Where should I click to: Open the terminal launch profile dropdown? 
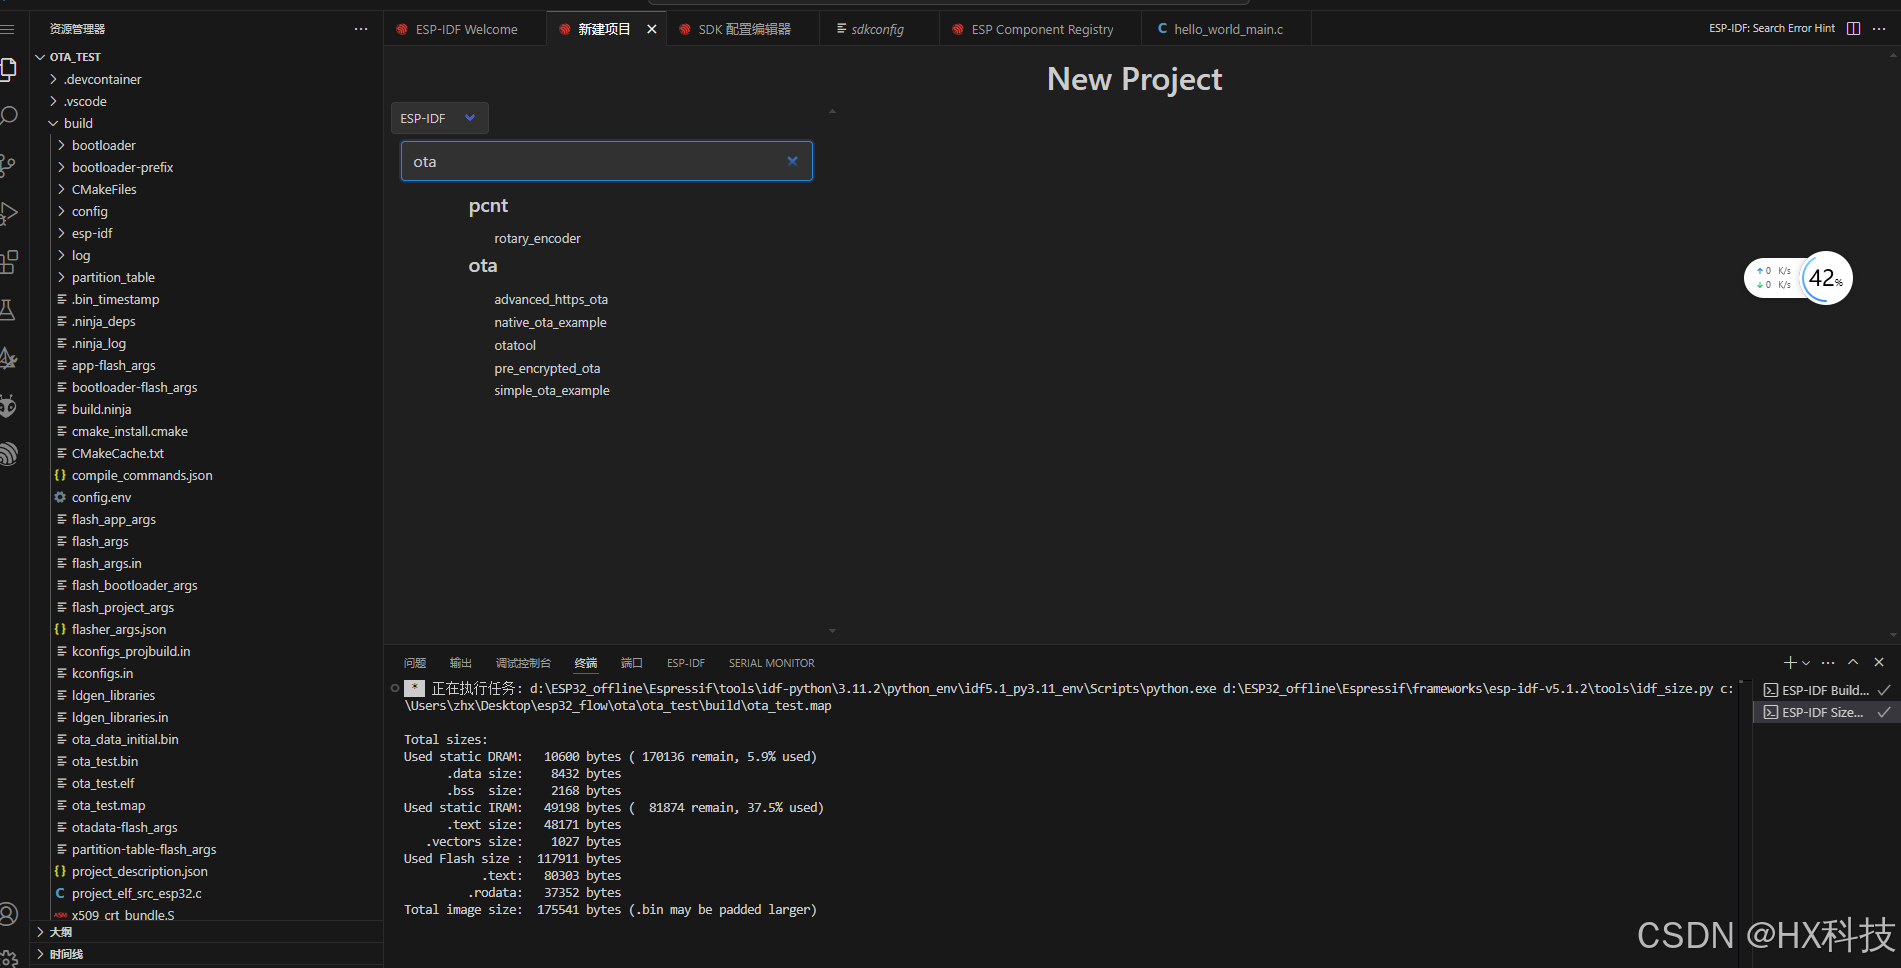click(x=1806, y=663)
